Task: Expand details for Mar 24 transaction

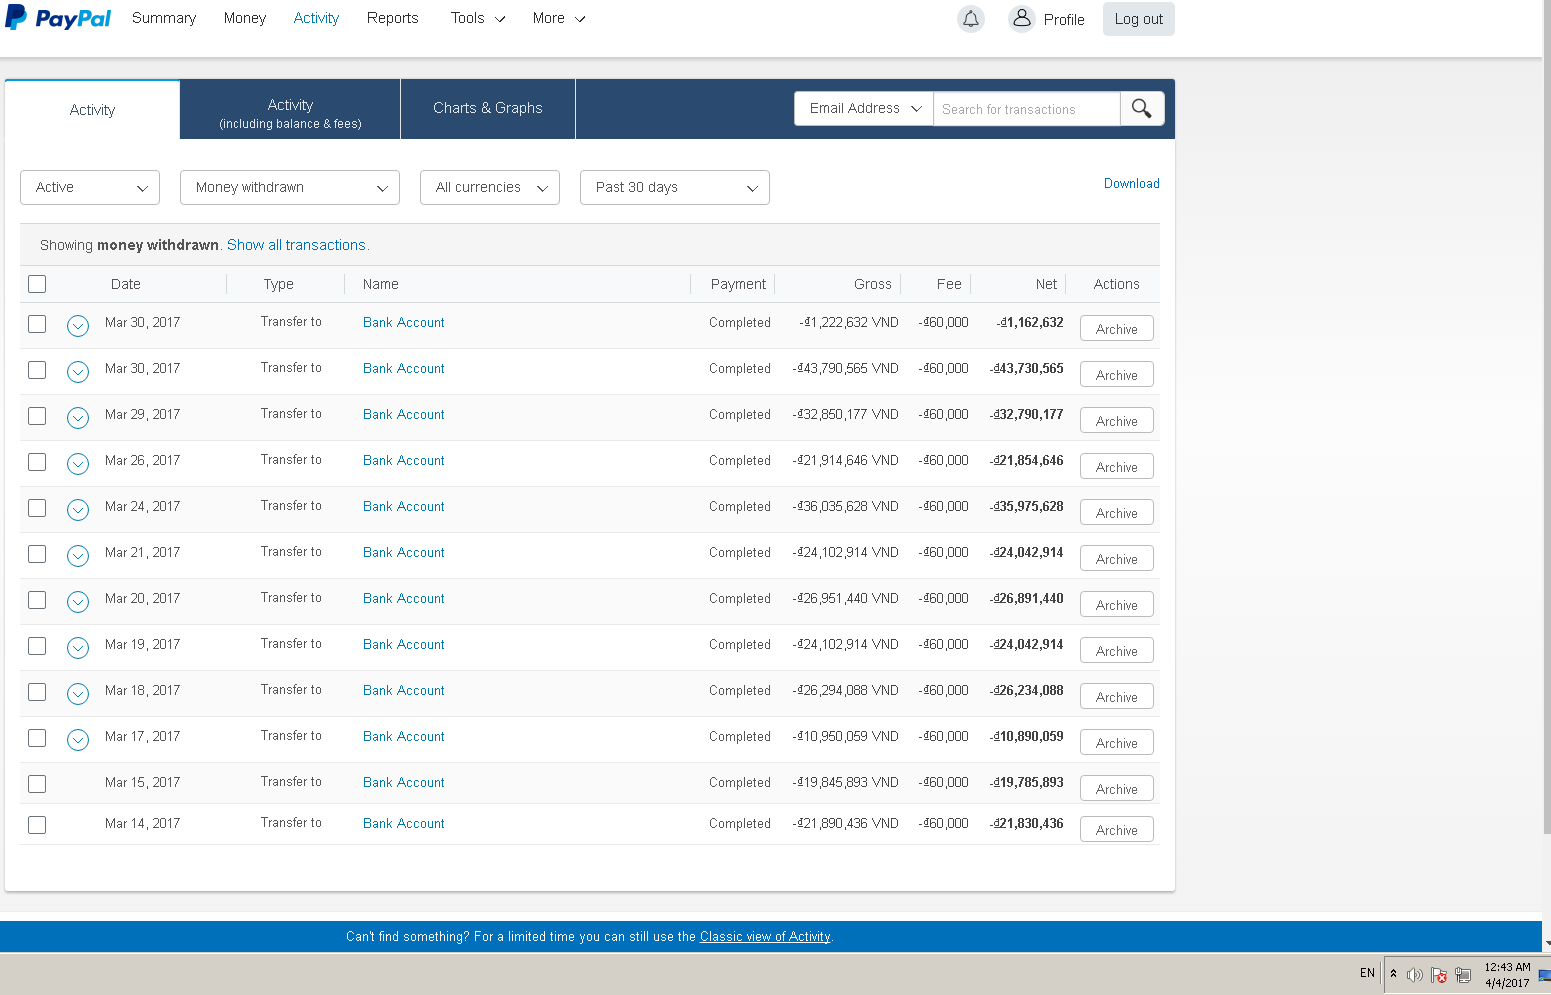Action: click(x=78, y=509)
